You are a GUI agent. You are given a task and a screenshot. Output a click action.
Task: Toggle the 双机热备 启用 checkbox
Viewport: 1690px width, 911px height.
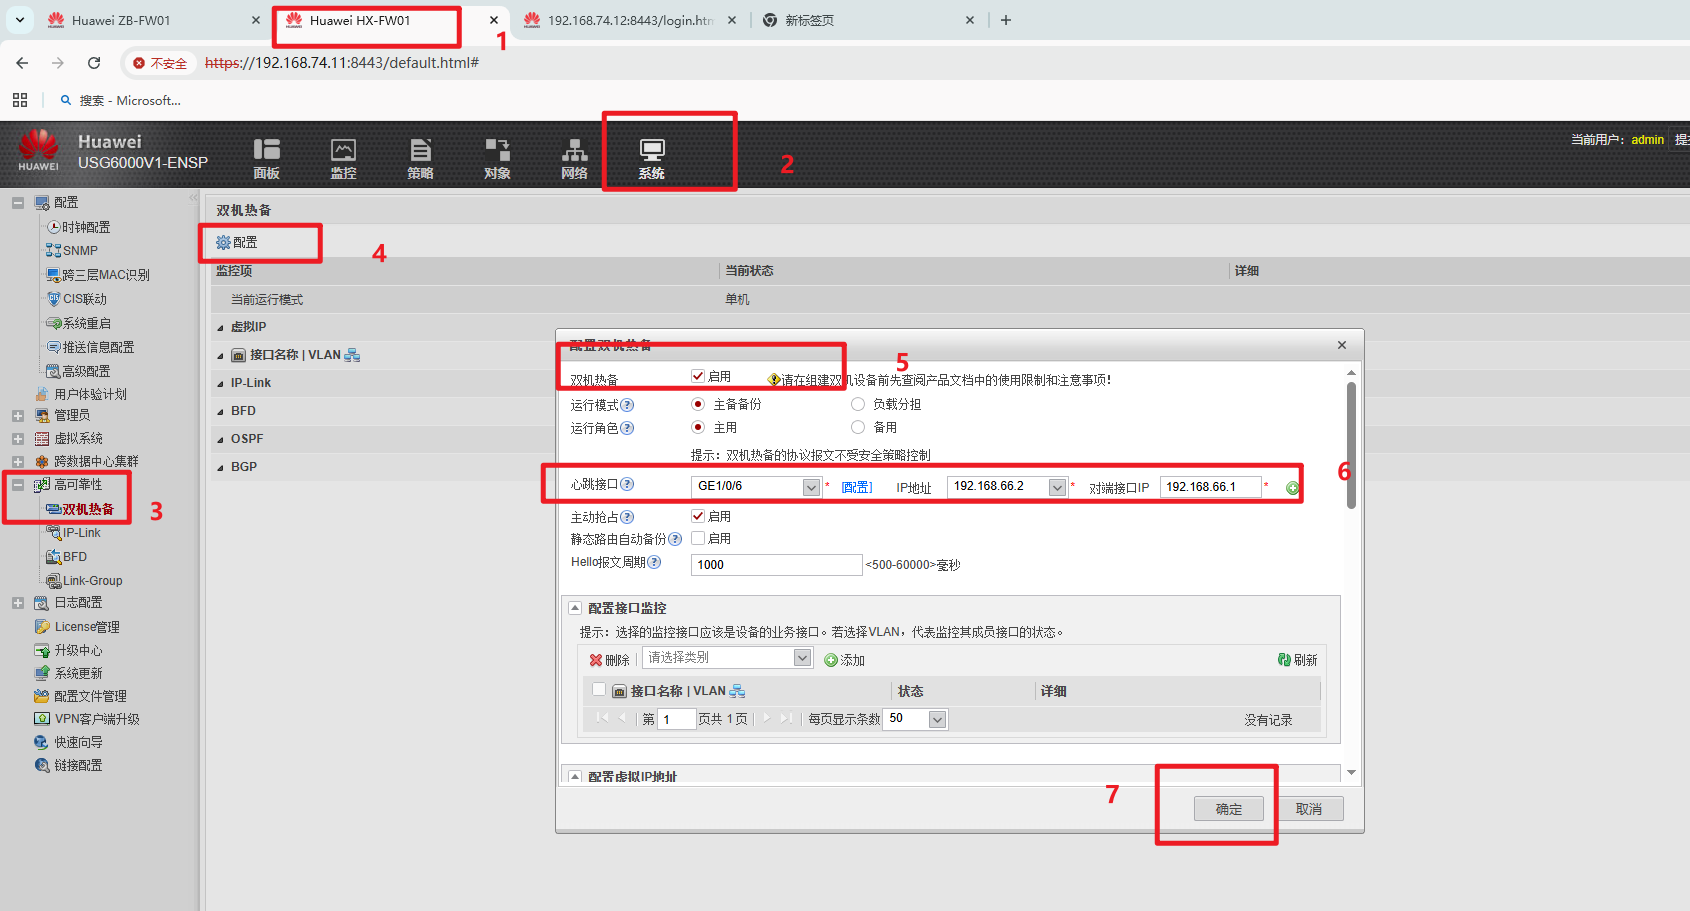[x=698, y=376]
